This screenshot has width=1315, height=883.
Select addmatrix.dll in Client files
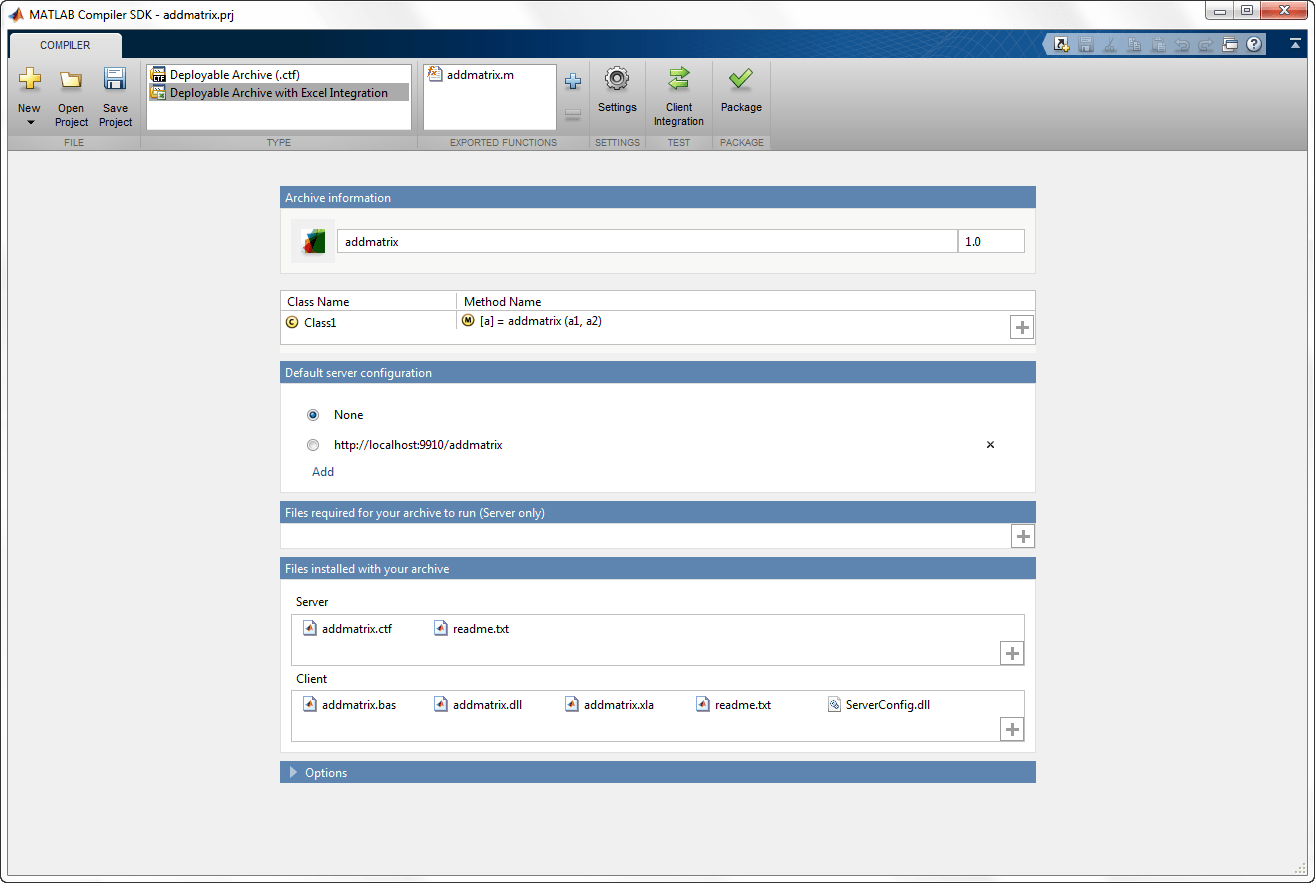(x=478, y=705)
